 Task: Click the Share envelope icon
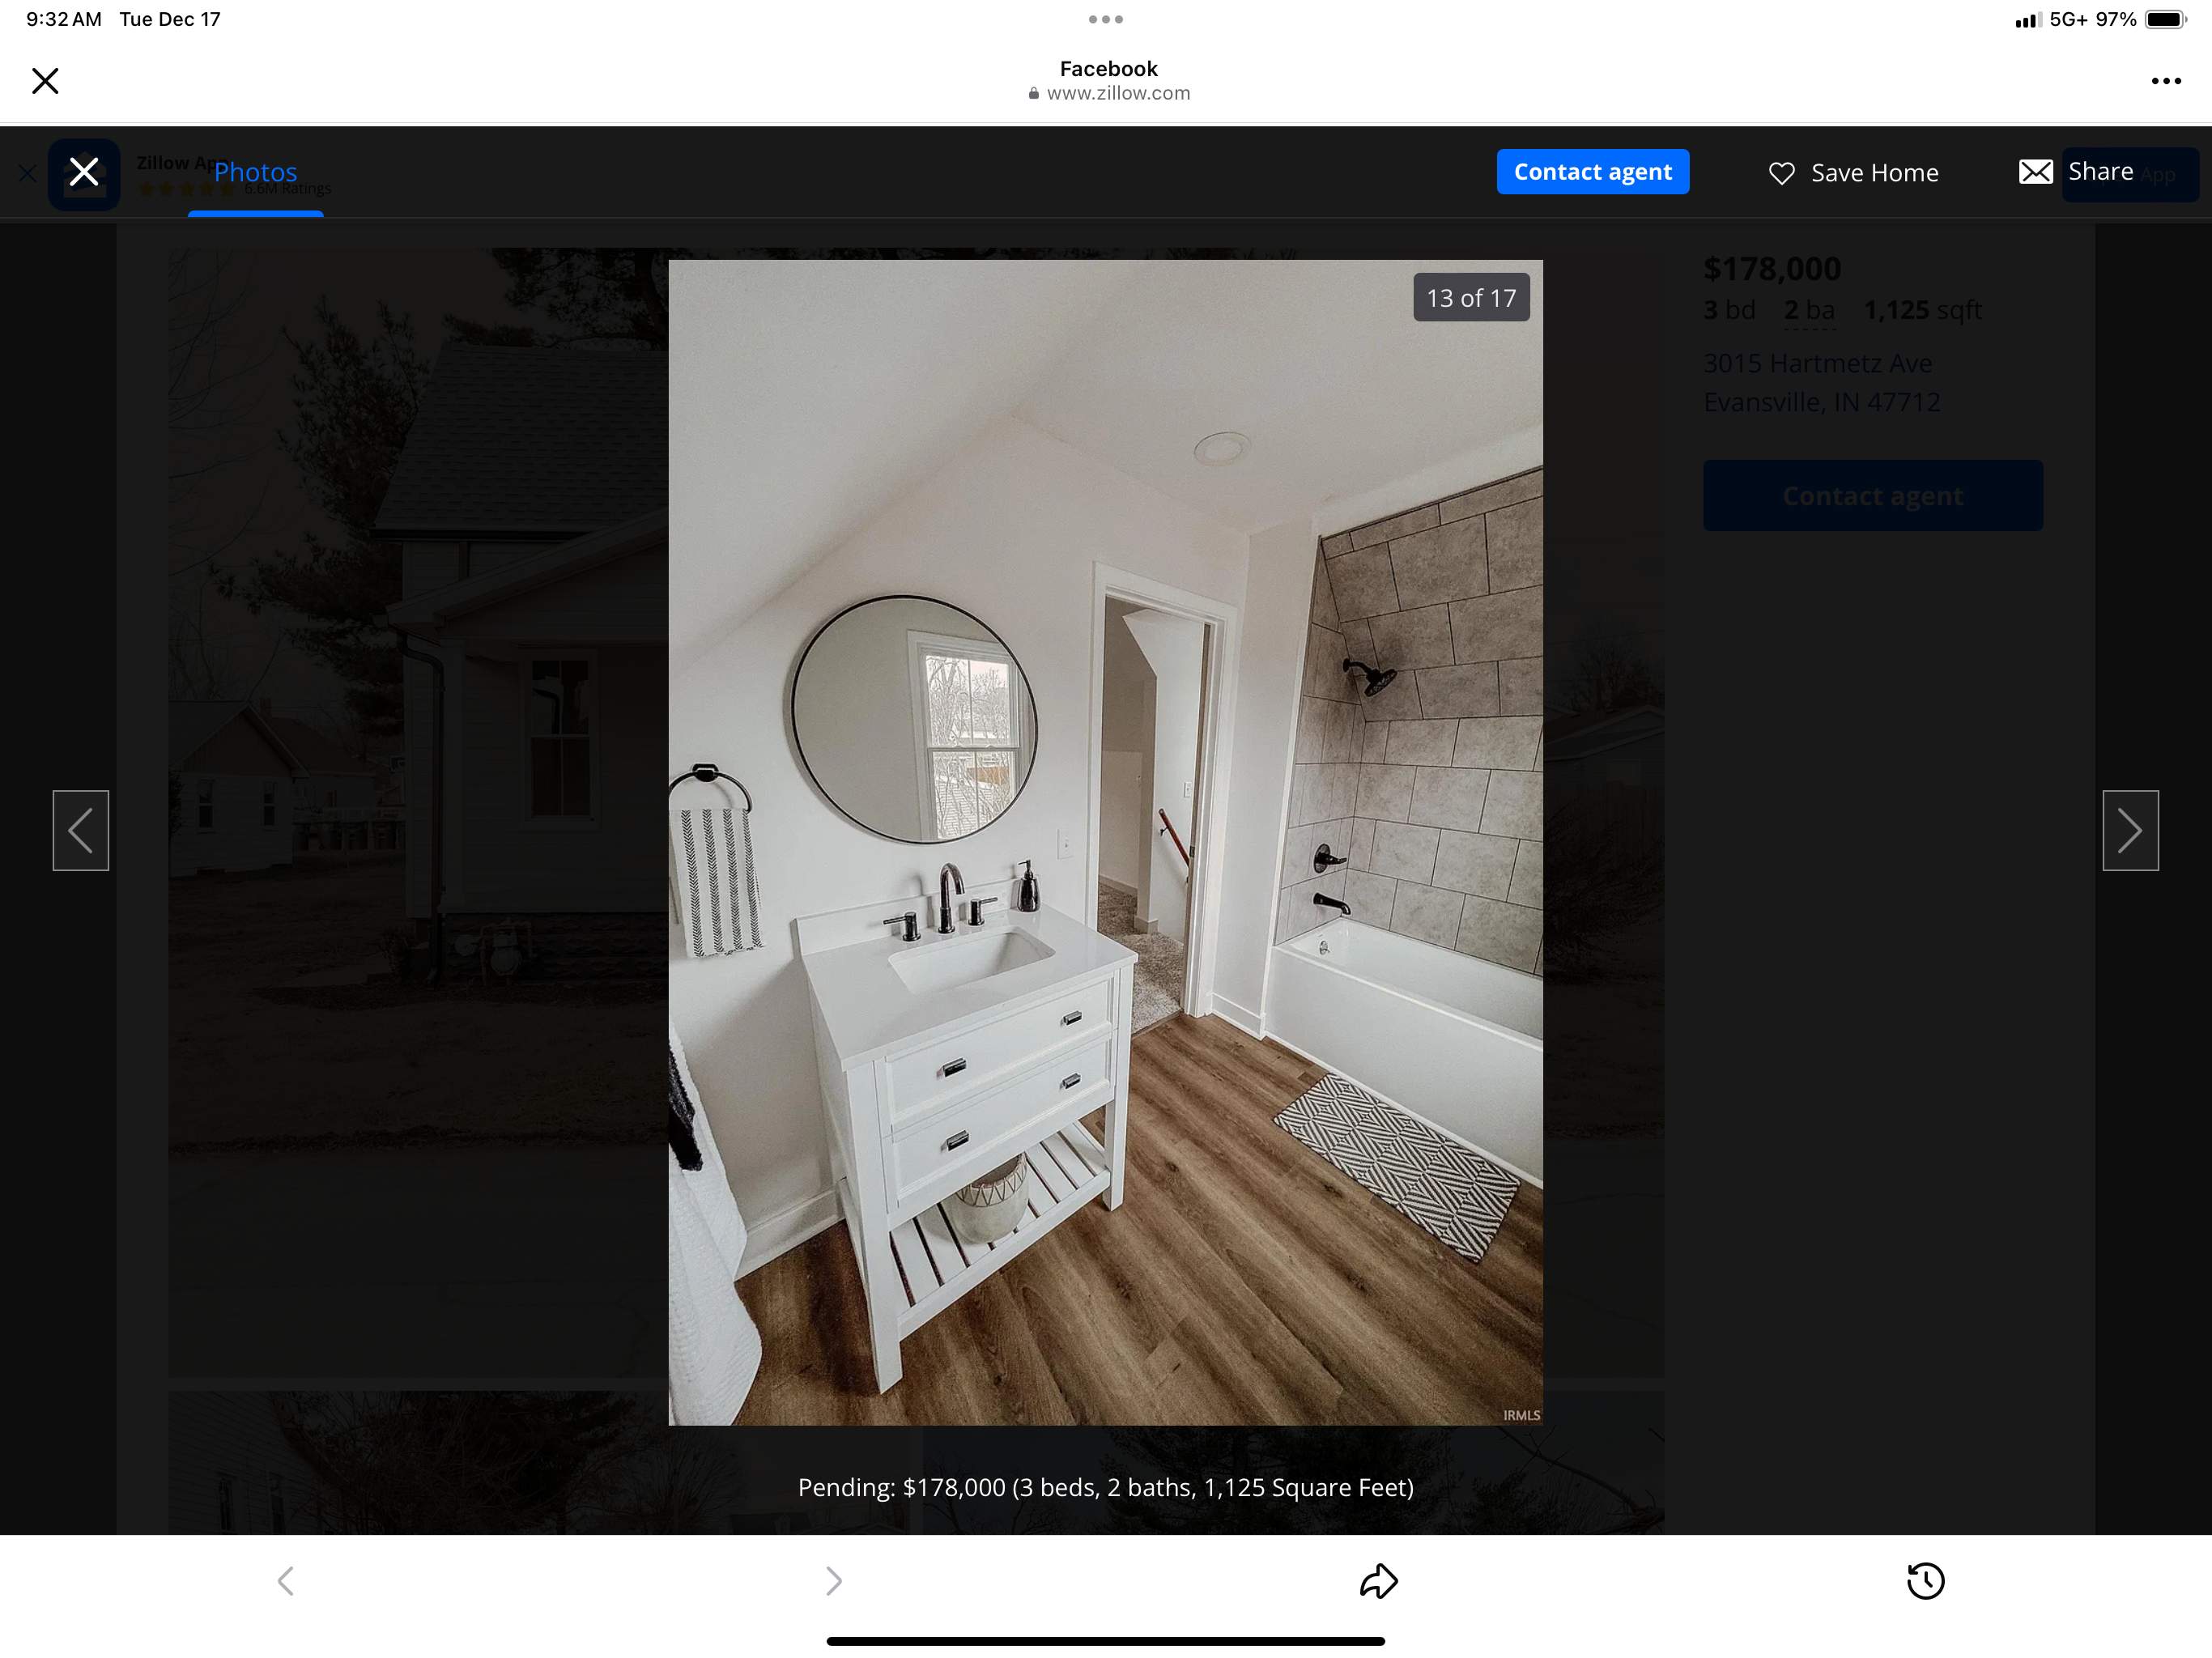(2035, 172)
